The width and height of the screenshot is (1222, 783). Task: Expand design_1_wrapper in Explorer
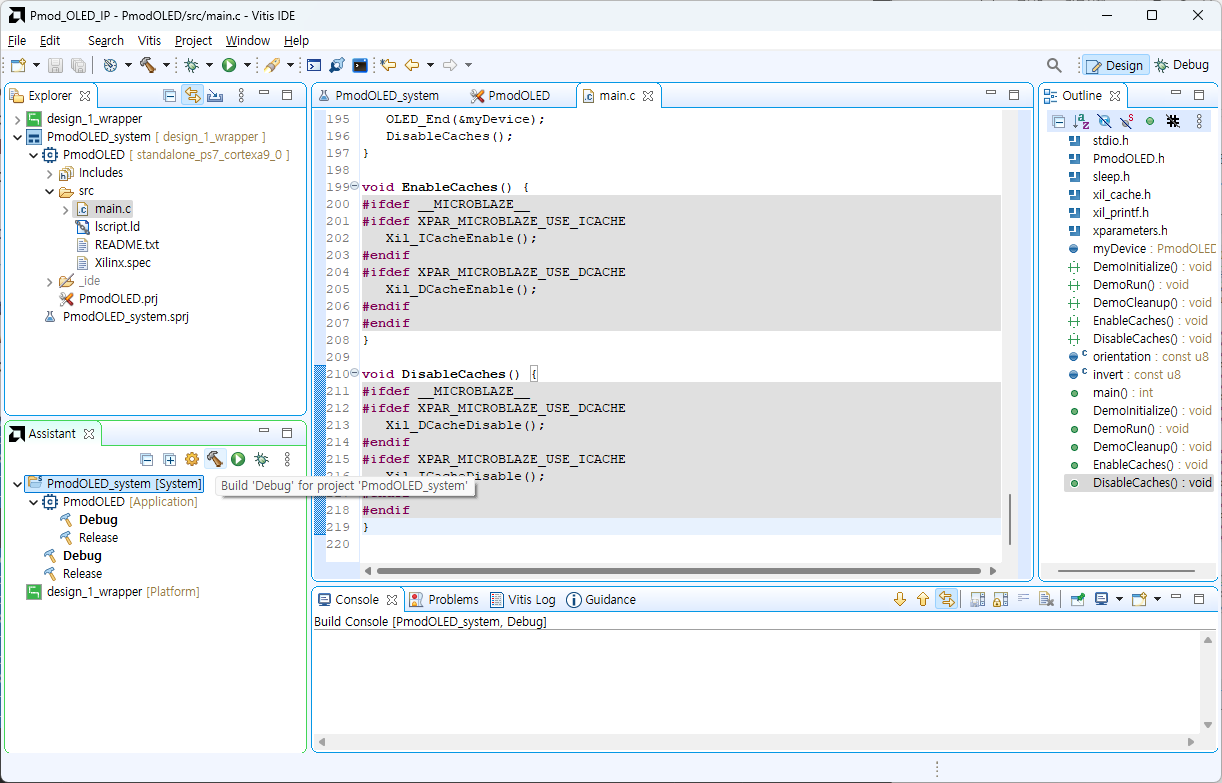click(17, 119)
